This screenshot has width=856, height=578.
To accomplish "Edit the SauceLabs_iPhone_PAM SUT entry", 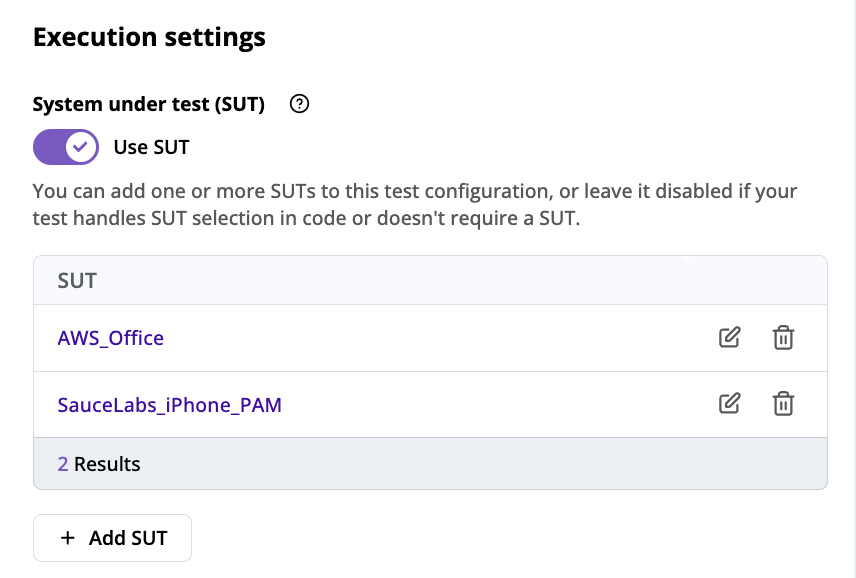I will point(729,403).
